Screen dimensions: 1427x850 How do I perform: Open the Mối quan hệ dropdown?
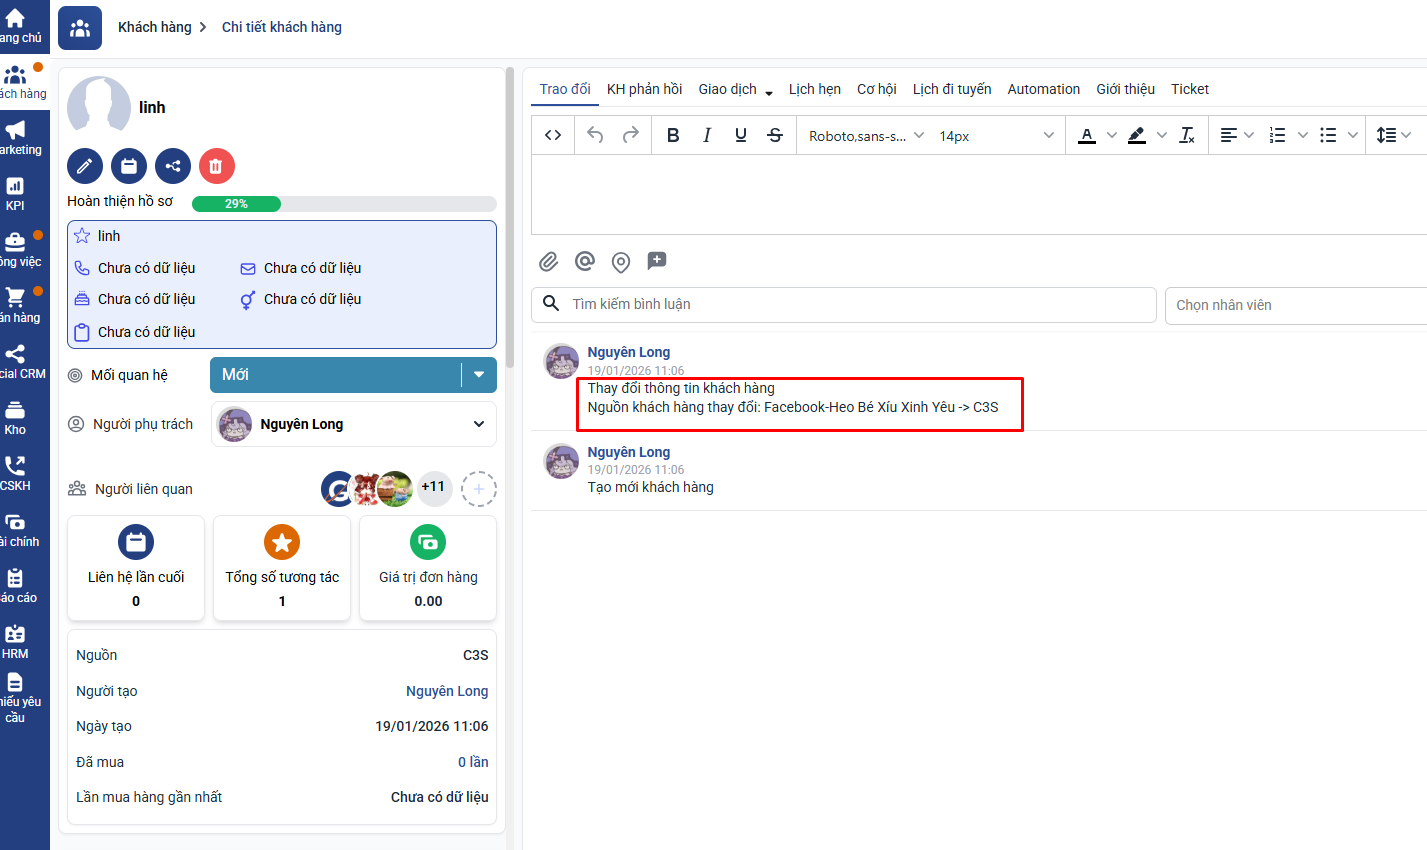tap(478, 375)
